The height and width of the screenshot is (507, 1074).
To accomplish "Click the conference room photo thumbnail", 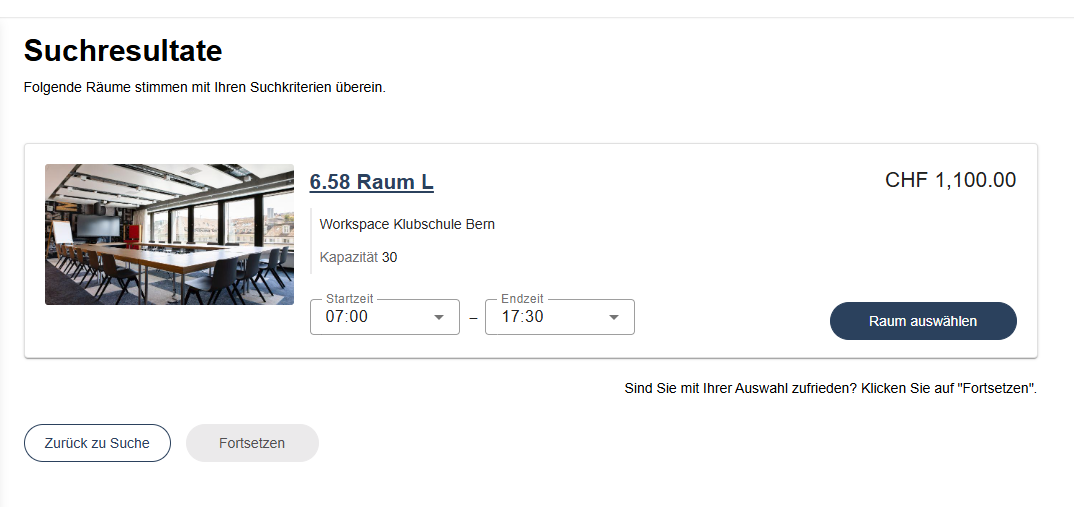I will point(169,234).
